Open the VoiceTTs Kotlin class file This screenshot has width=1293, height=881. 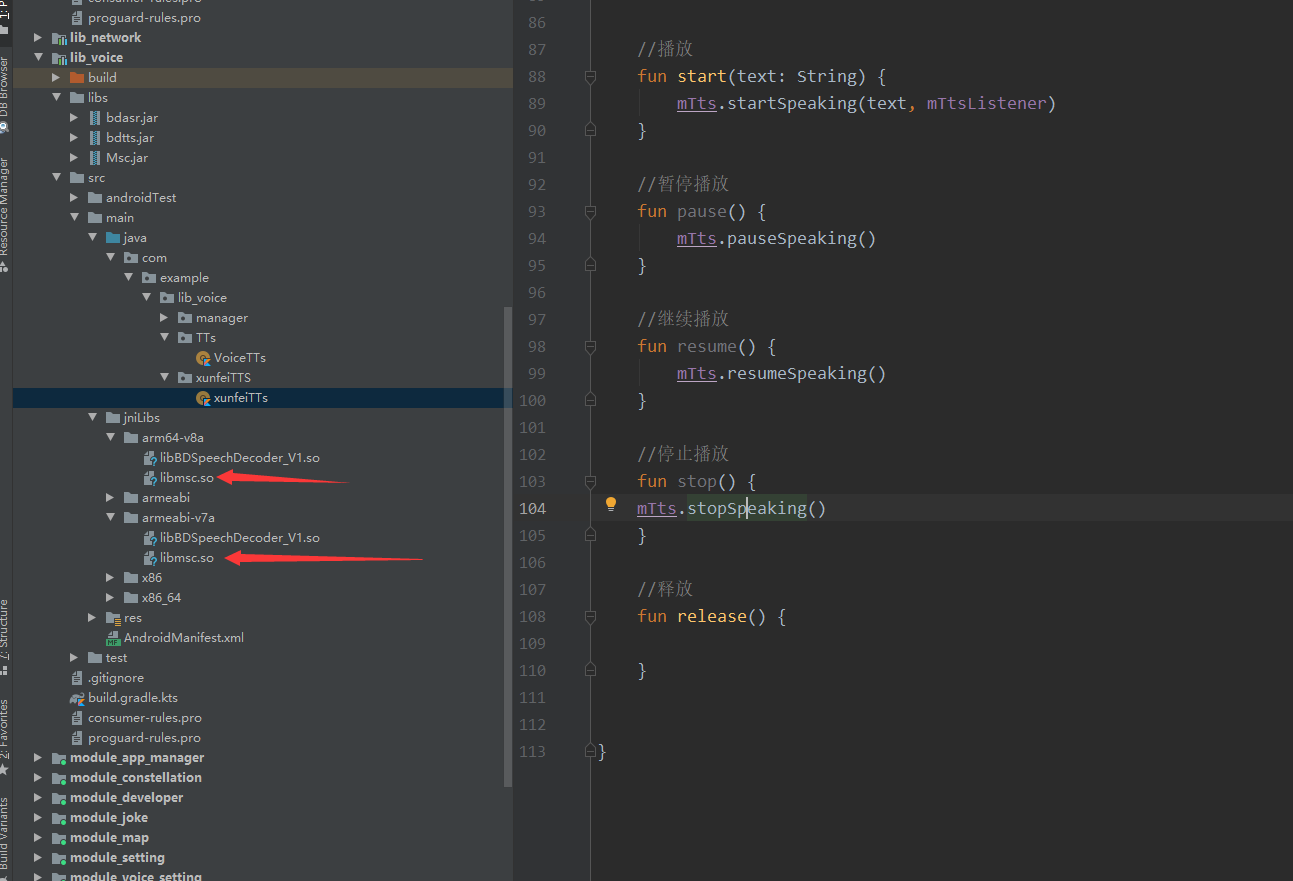pos(239,357)
